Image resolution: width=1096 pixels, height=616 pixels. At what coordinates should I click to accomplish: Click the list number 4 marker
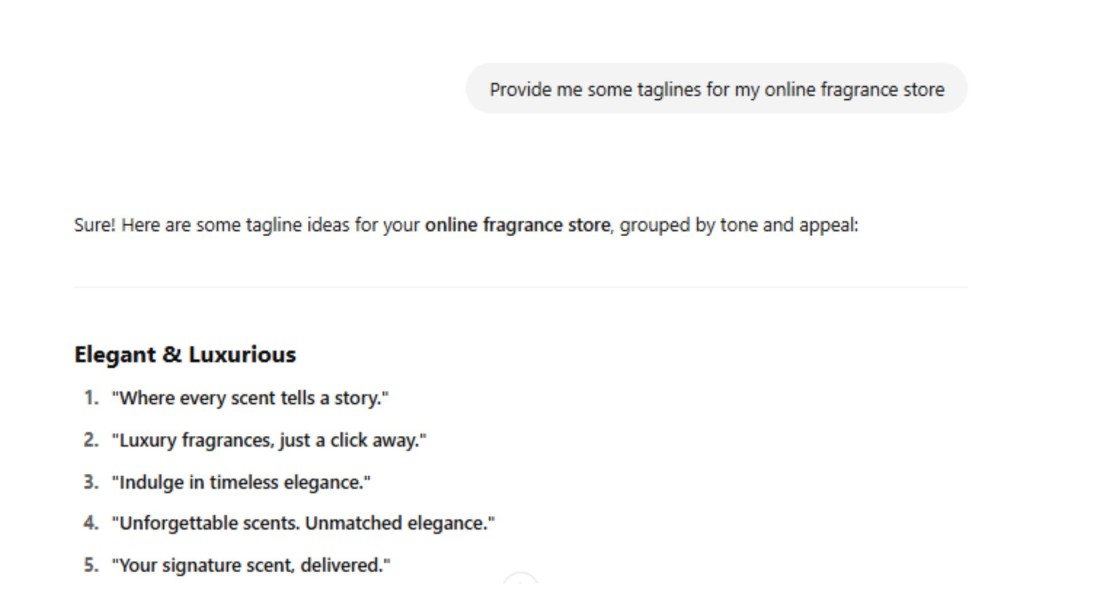tap(91, 523)
